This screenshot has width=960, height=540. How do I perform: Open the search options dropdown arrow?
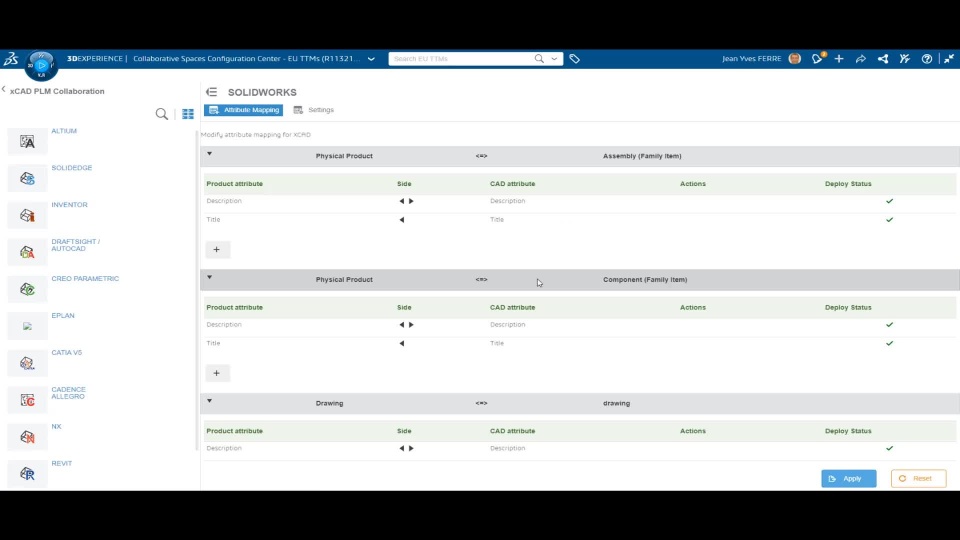[554, 59]
